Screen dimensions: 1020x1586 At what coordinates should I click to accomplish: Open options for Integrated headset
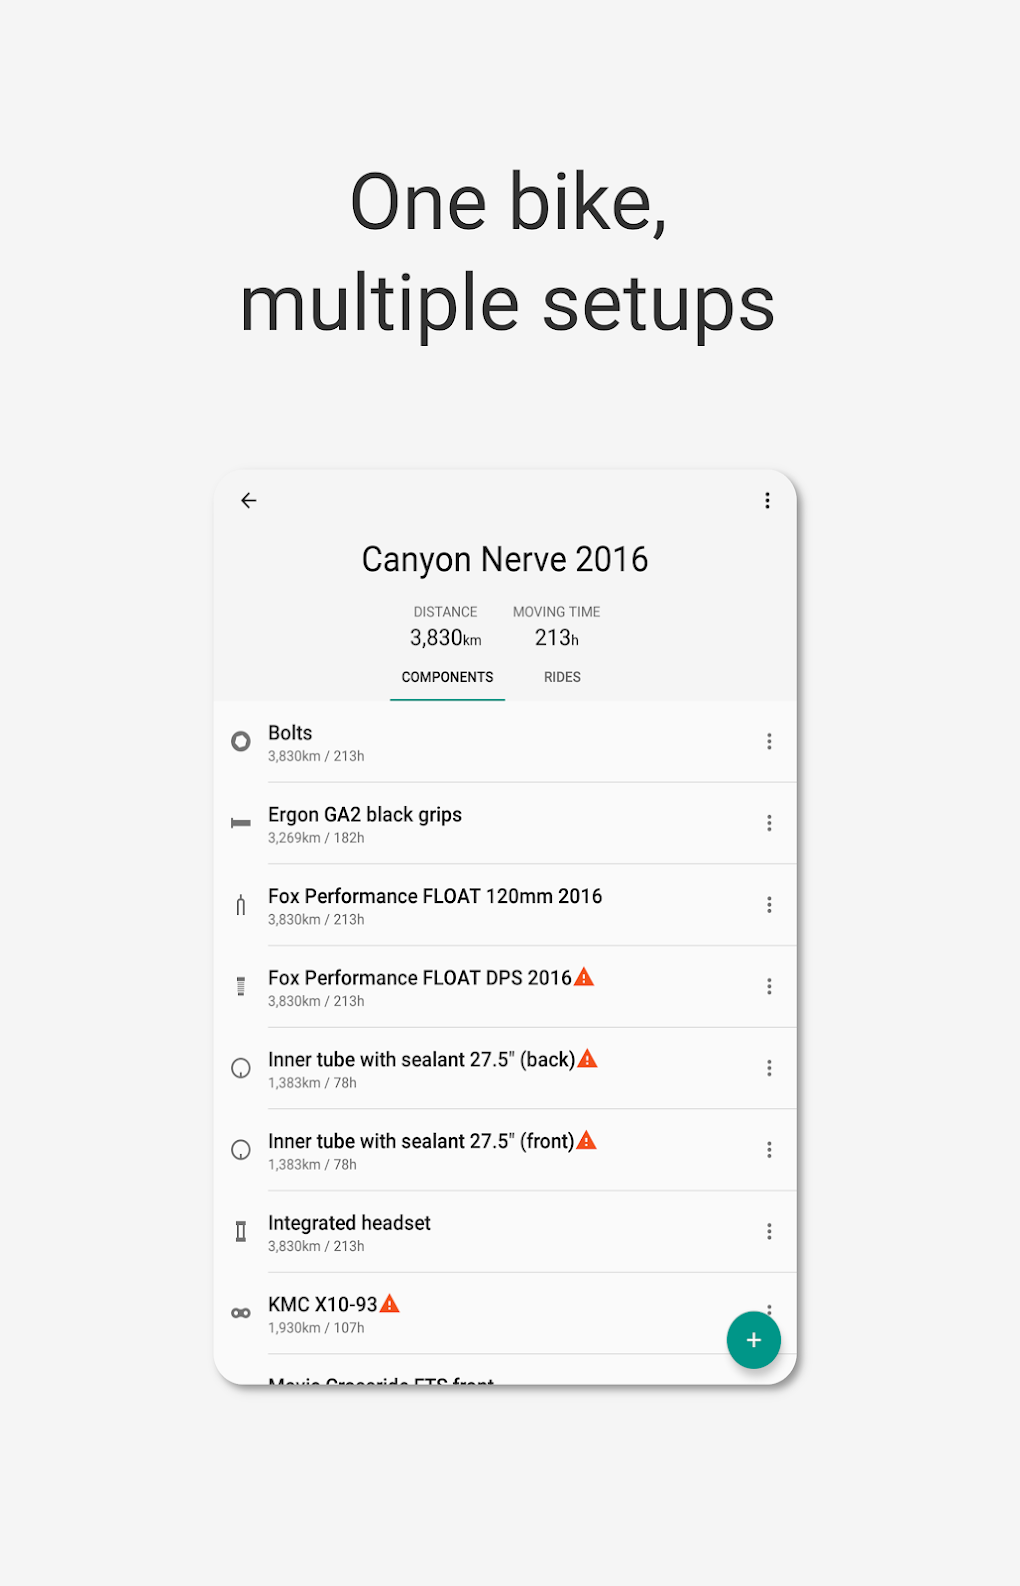tap(769, 1232)
